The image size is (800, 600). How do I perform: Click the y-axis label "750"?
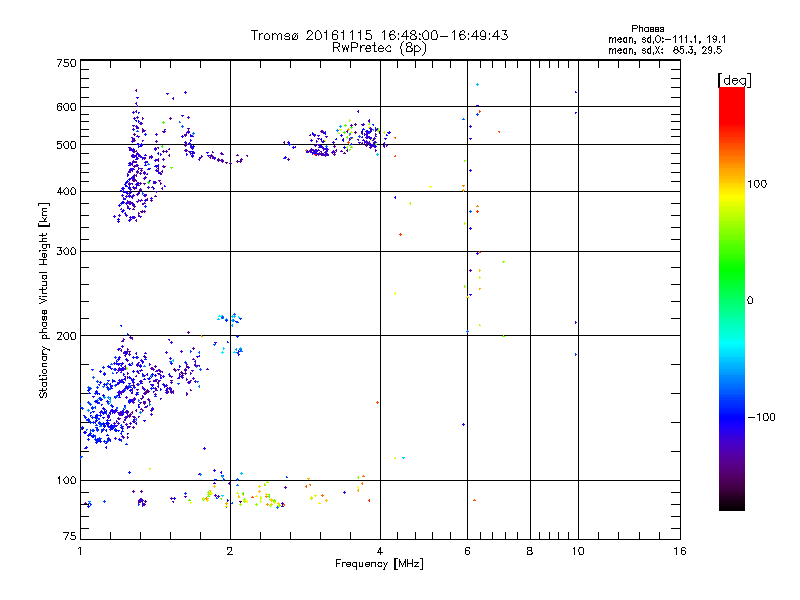pyautogui.click(x=67, y=63)
